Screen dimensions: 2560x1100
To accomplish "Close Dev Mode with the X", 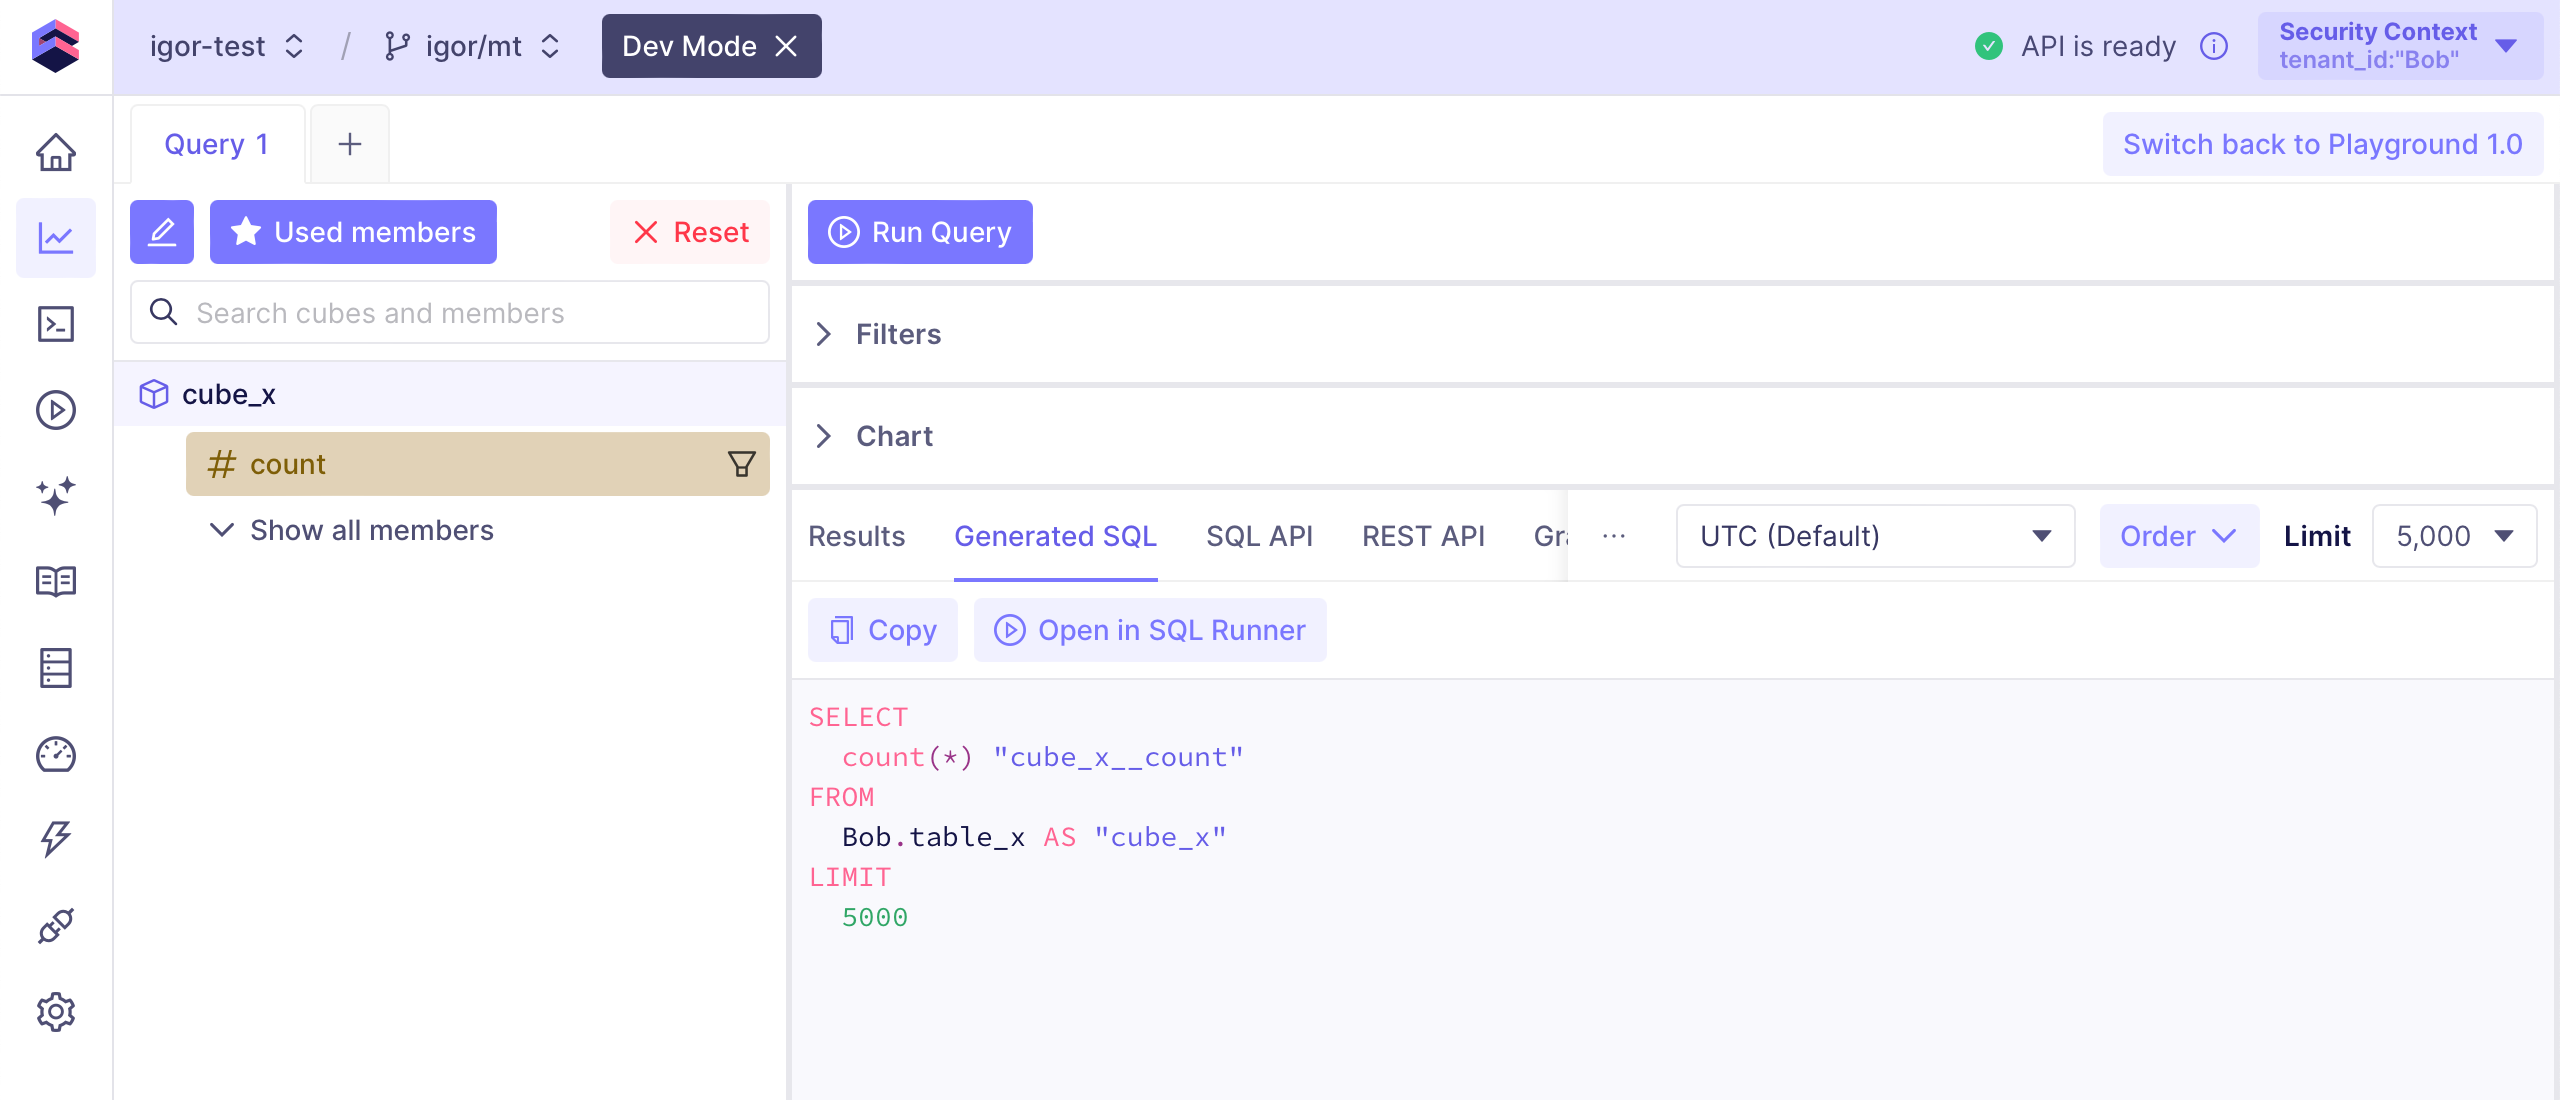I will pos(787,46).
